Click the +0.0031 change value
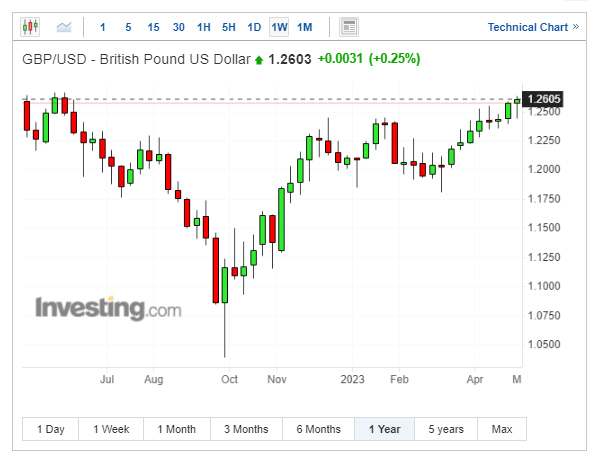 [340, 59]
